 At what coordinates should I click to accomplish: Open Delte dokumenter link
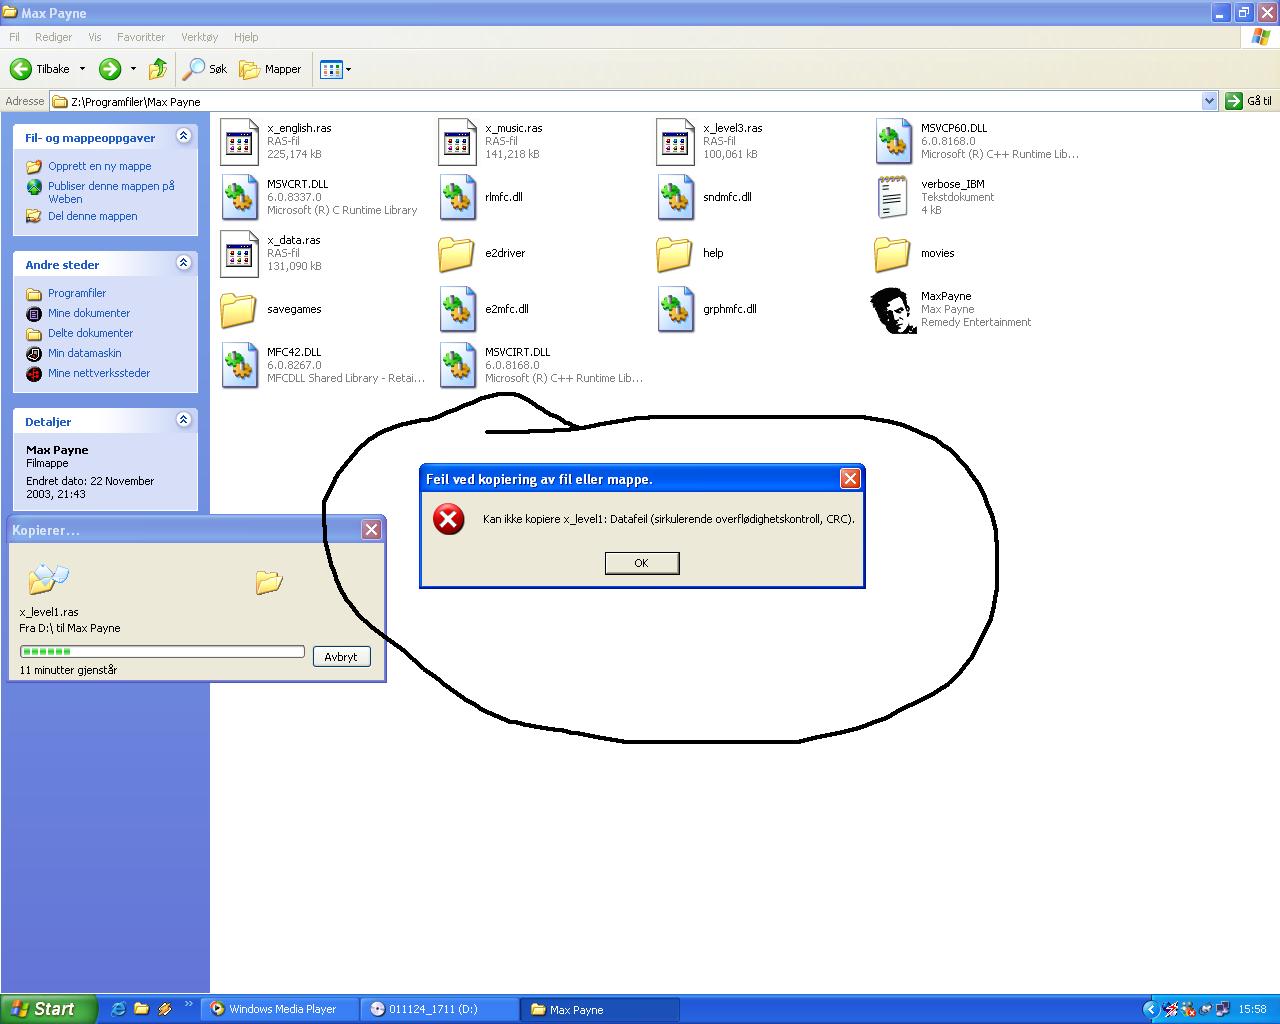click(90, 333)
